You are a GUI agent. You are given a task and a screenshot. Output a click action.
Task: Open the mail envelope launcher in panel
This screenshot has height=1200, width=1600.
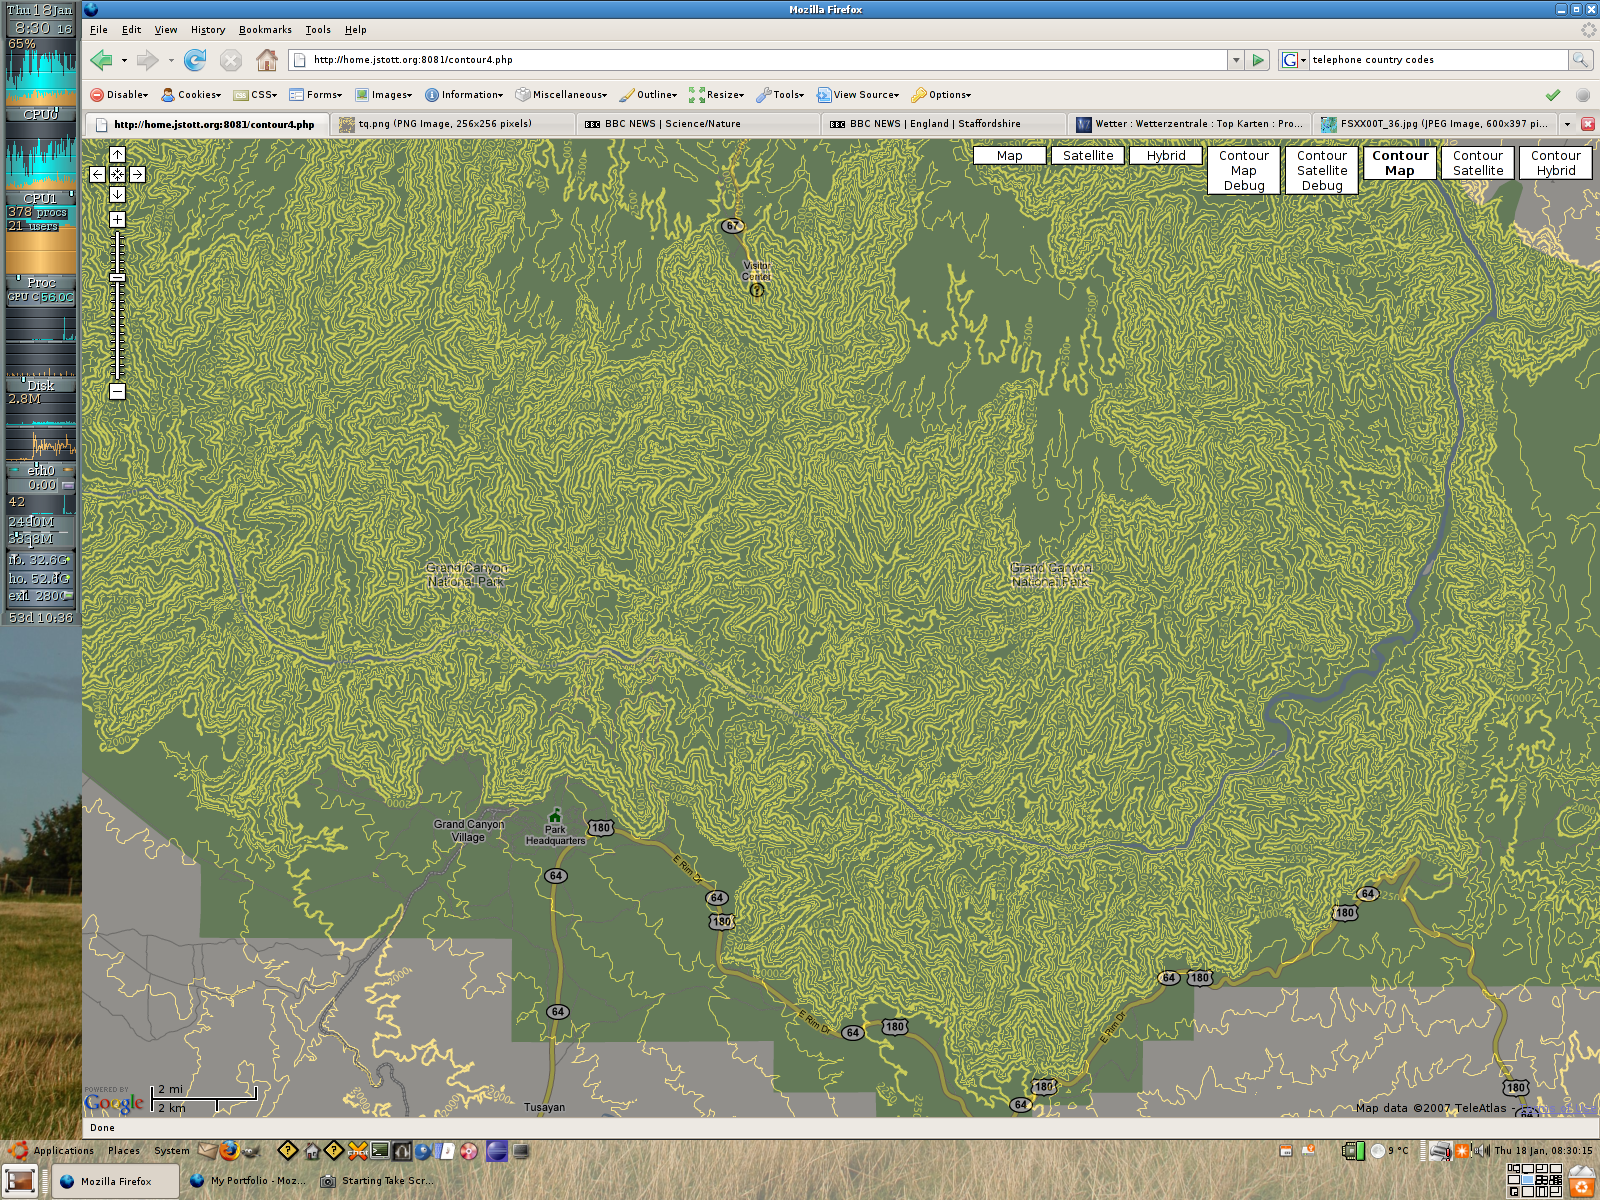[207, 1150]
